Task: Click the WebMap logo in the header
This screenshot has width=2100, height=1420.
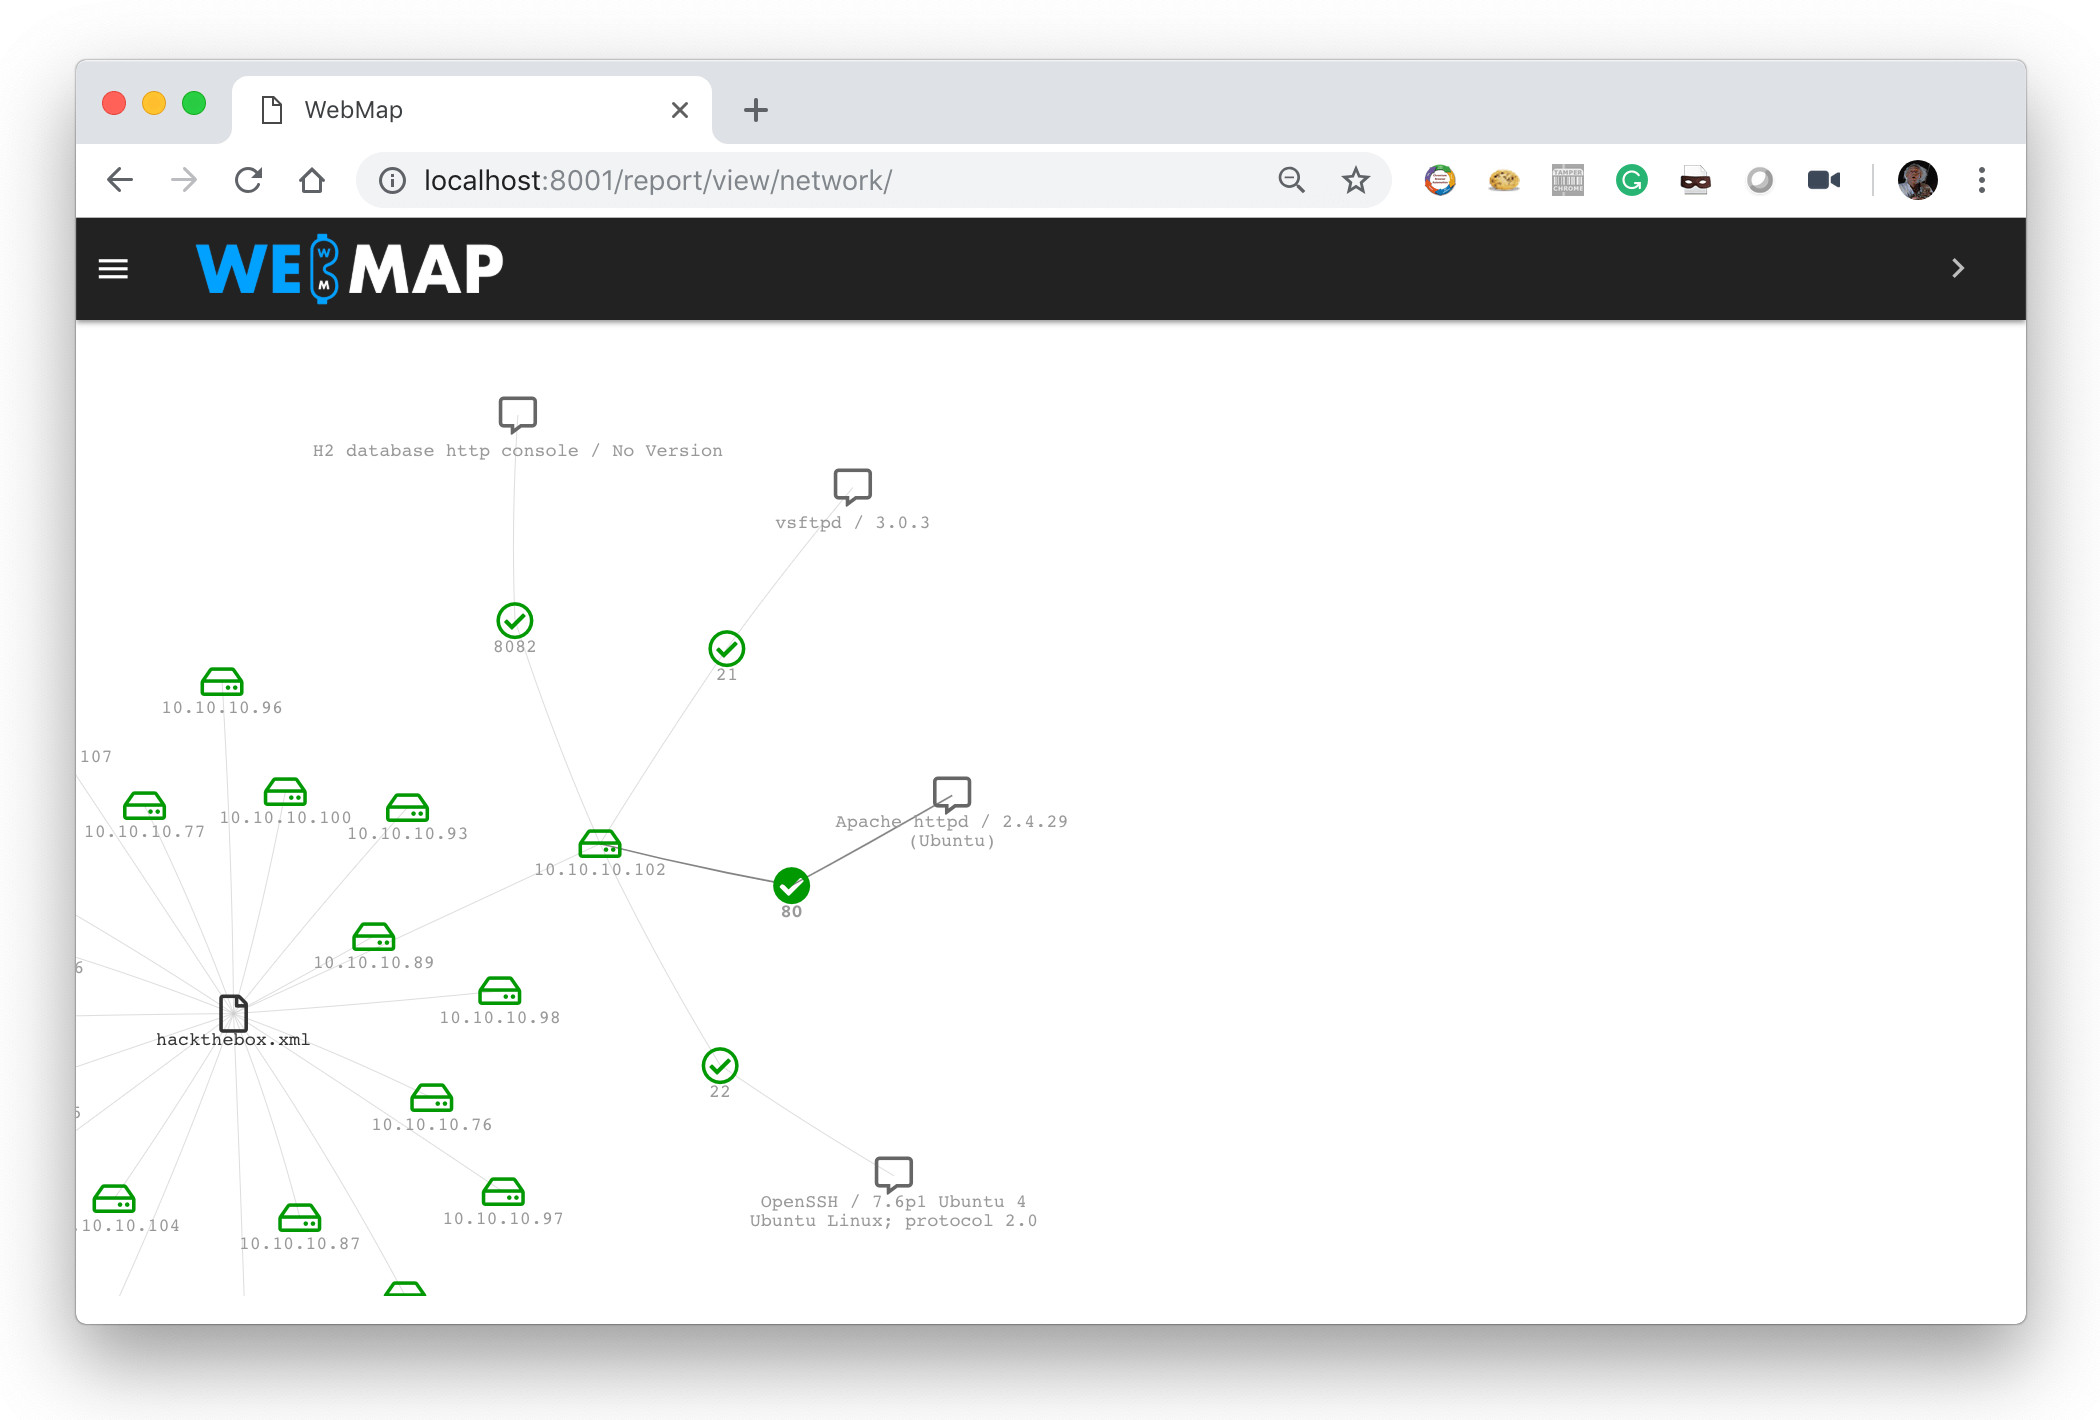Action: (350, 268)
